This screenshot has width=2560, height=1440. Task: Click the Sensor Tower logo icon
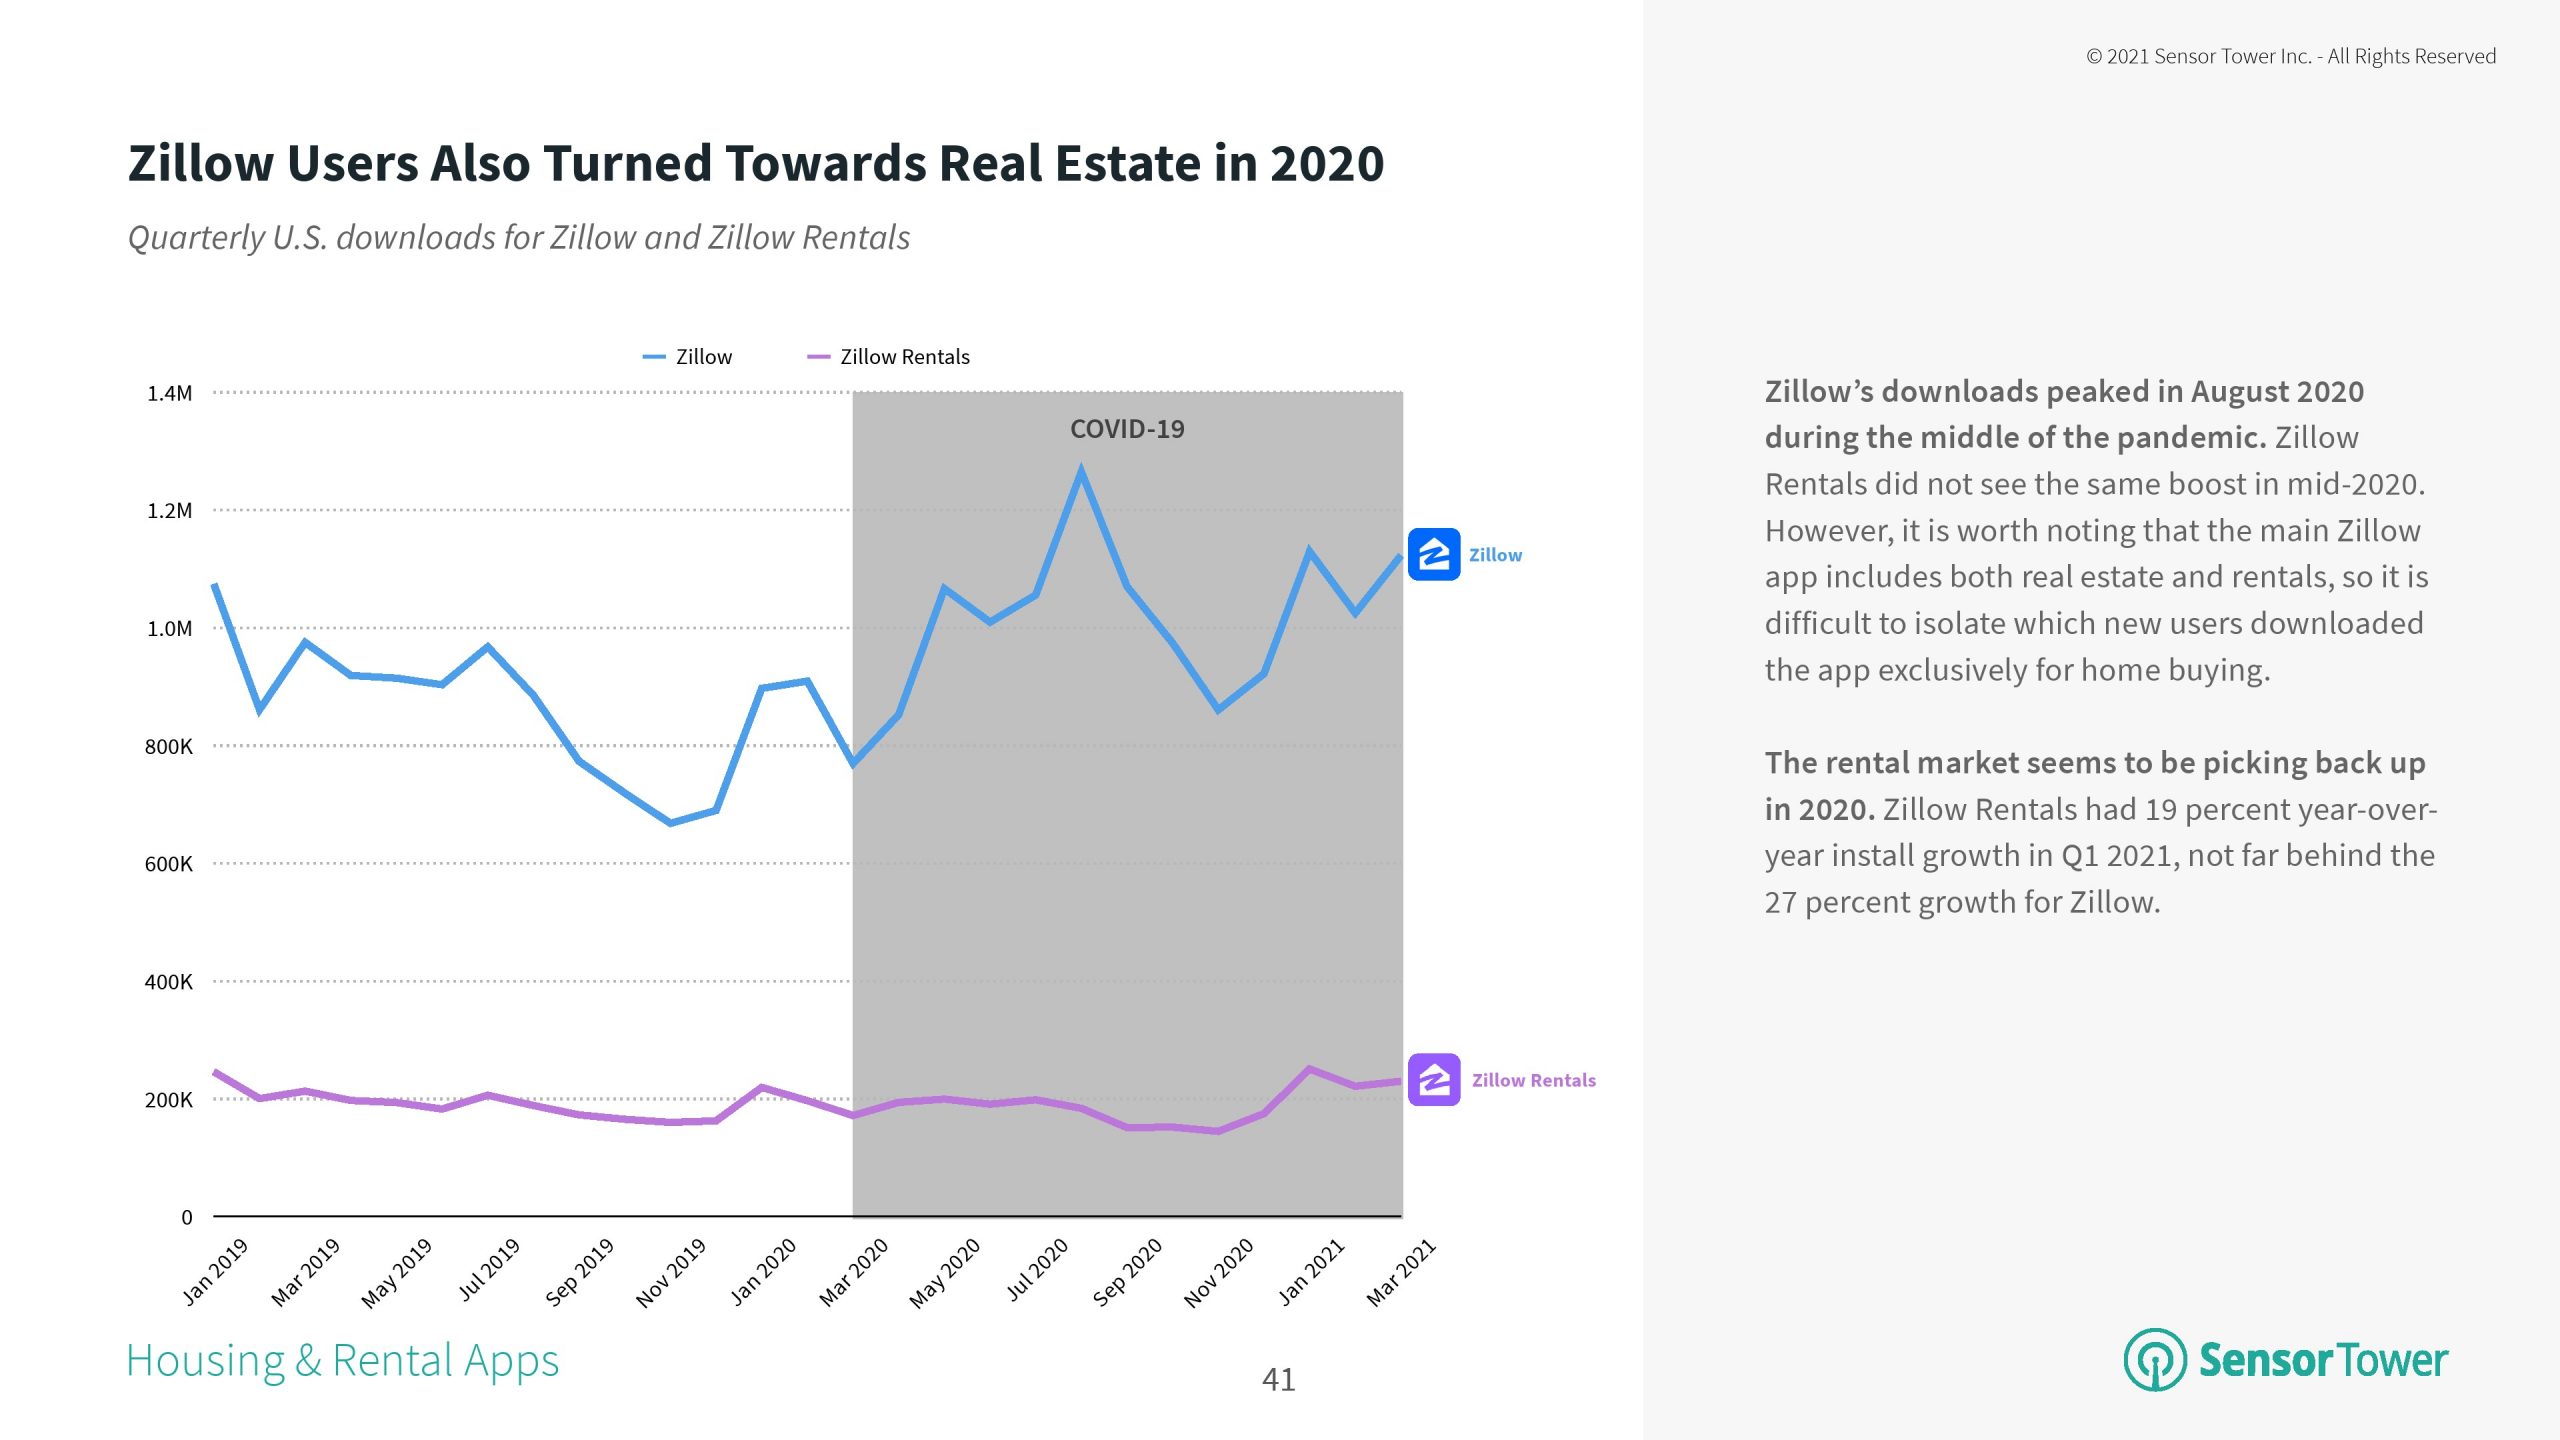[x=2154, y=1359]
